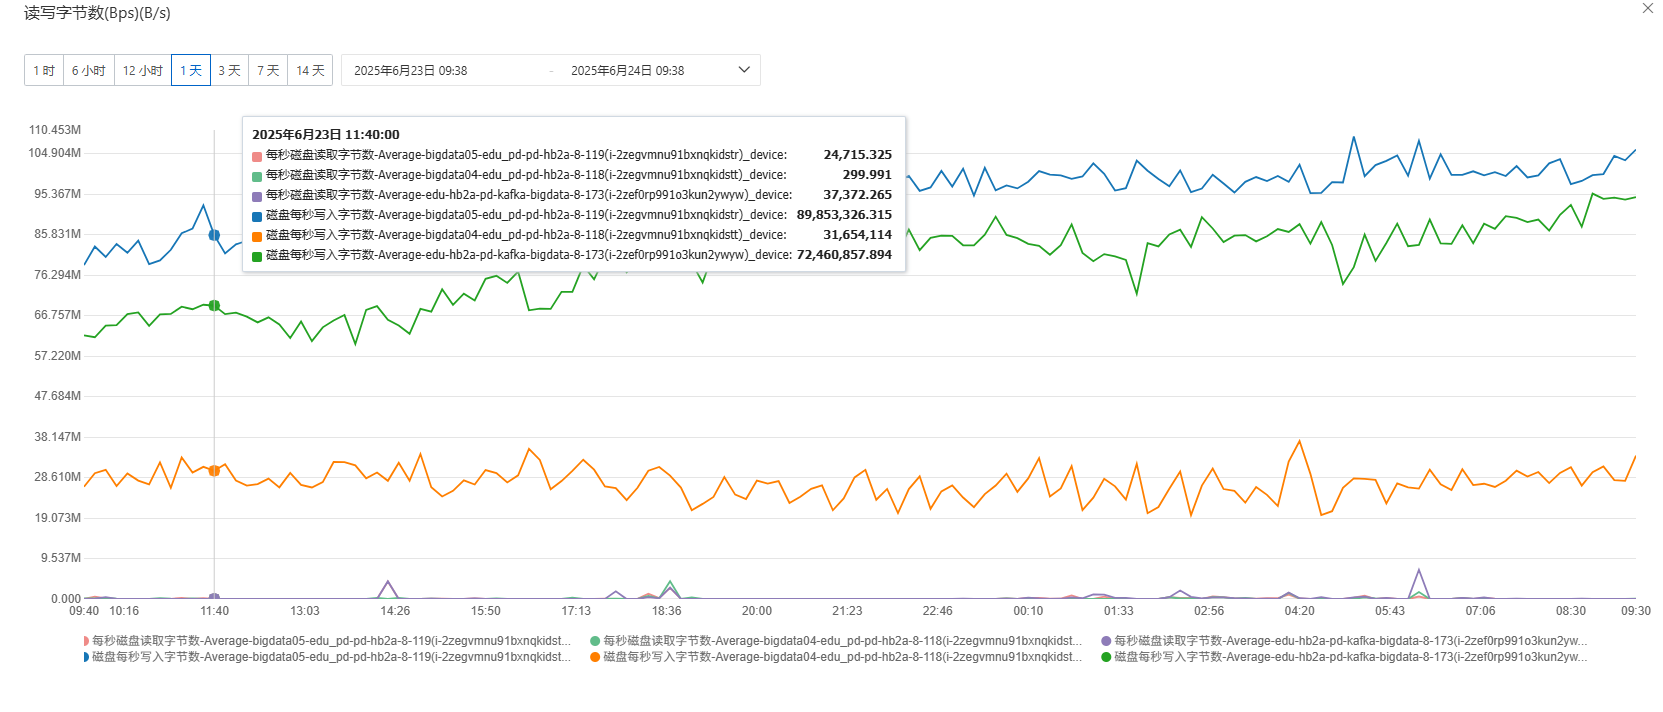This screenshot has height=712, width=1663.
Task: Switch to the 7 天 range
Action: click(268, 70)
